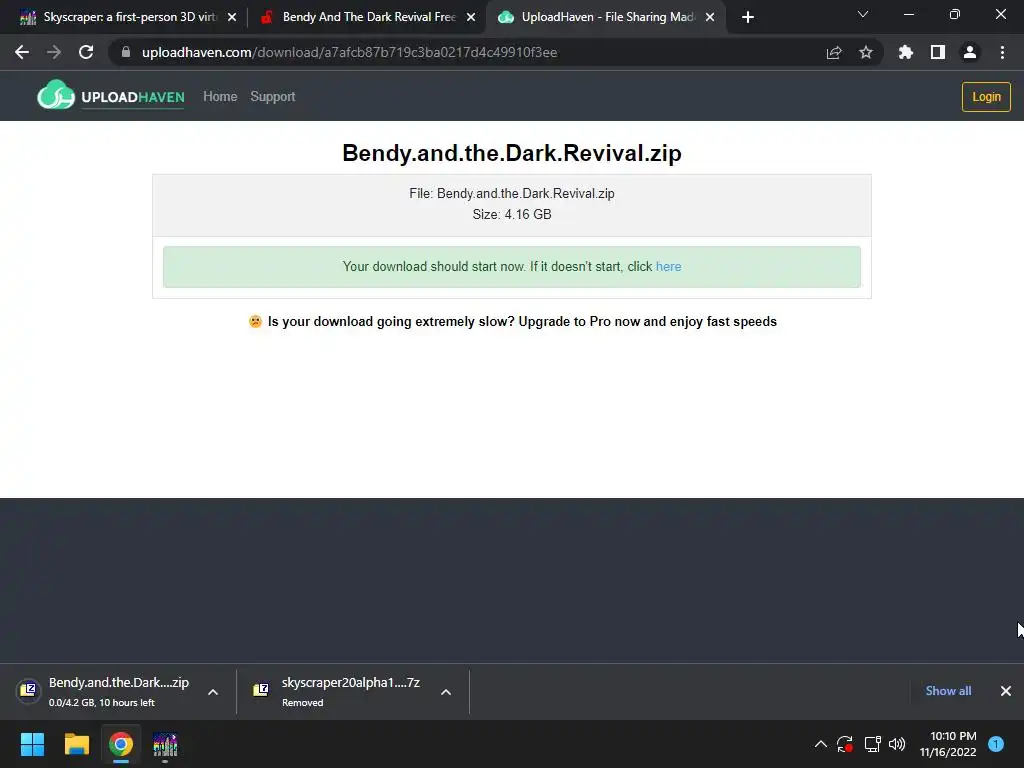Viewport: 1024px width, 768px height.
Task: Click the forward navigation arrow
Action: point(54,52)
